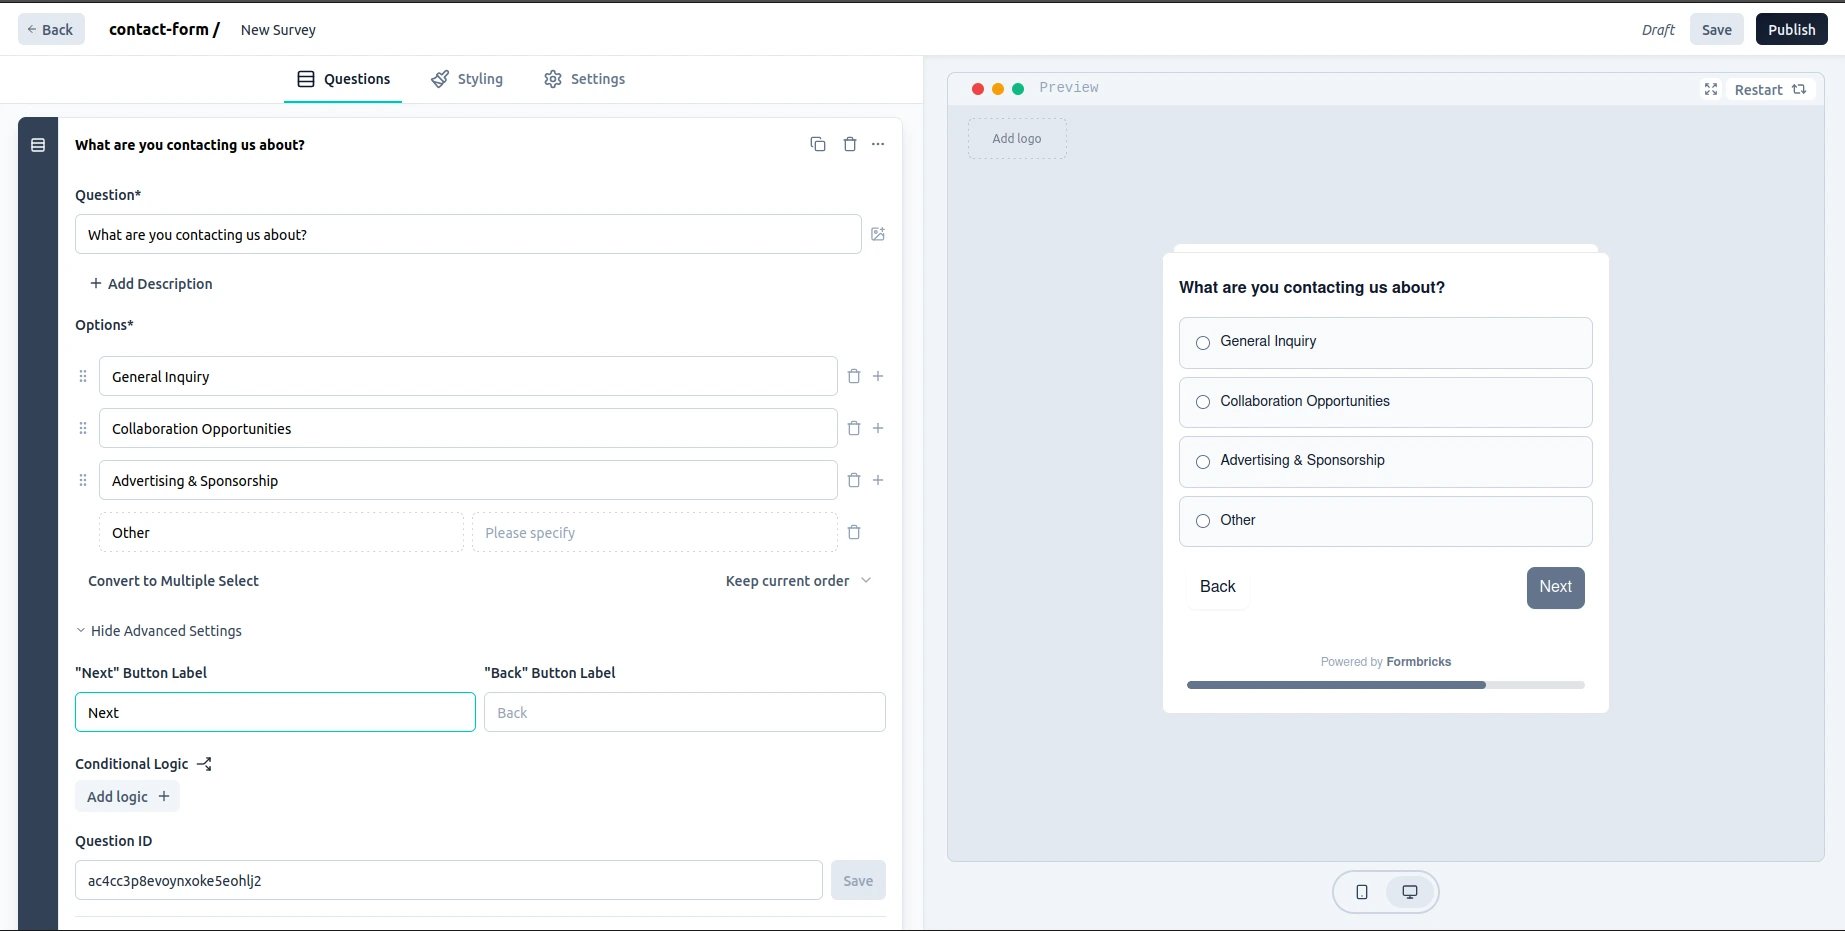The image size is (1845, 931).
Task: Collapse Hide Advanced Settings
Action: point(159,631)
